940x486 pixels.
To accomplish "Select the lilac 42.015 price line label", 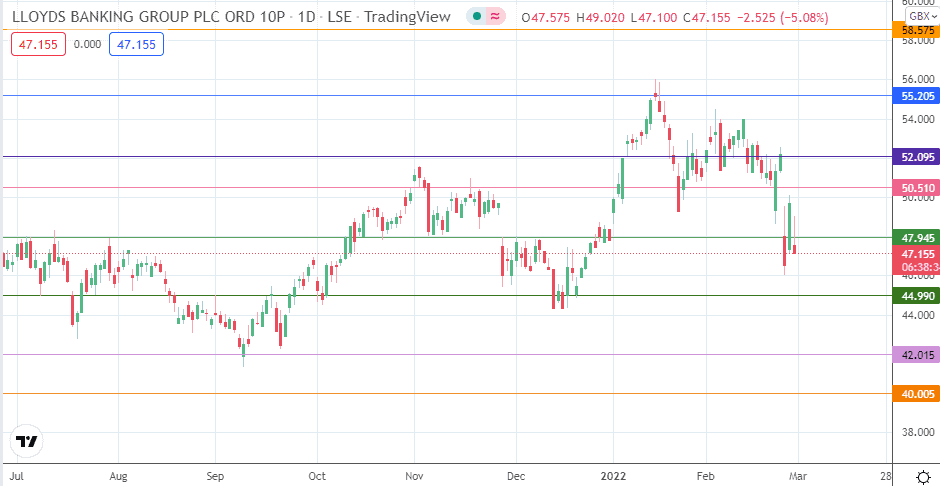I will click(x=916, y=355).
